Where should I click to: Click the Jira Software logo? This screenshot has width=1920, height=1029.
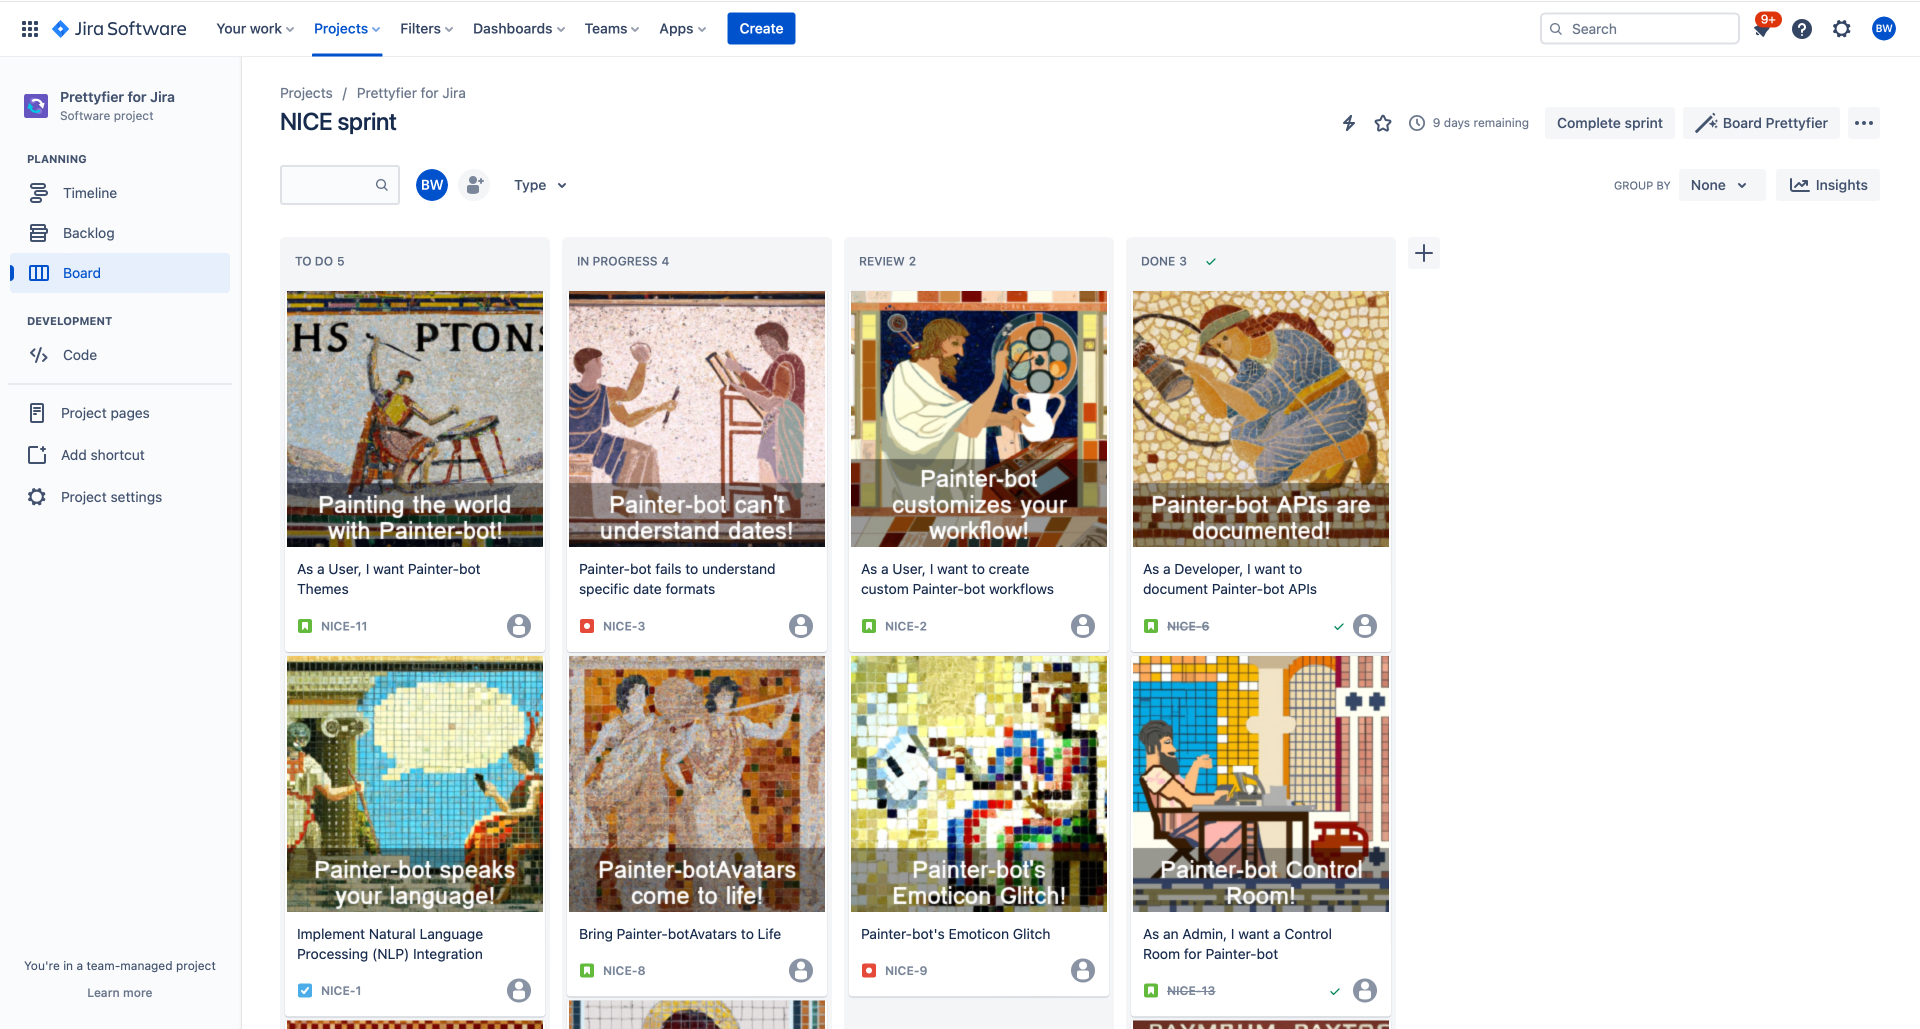click(119, 29)
